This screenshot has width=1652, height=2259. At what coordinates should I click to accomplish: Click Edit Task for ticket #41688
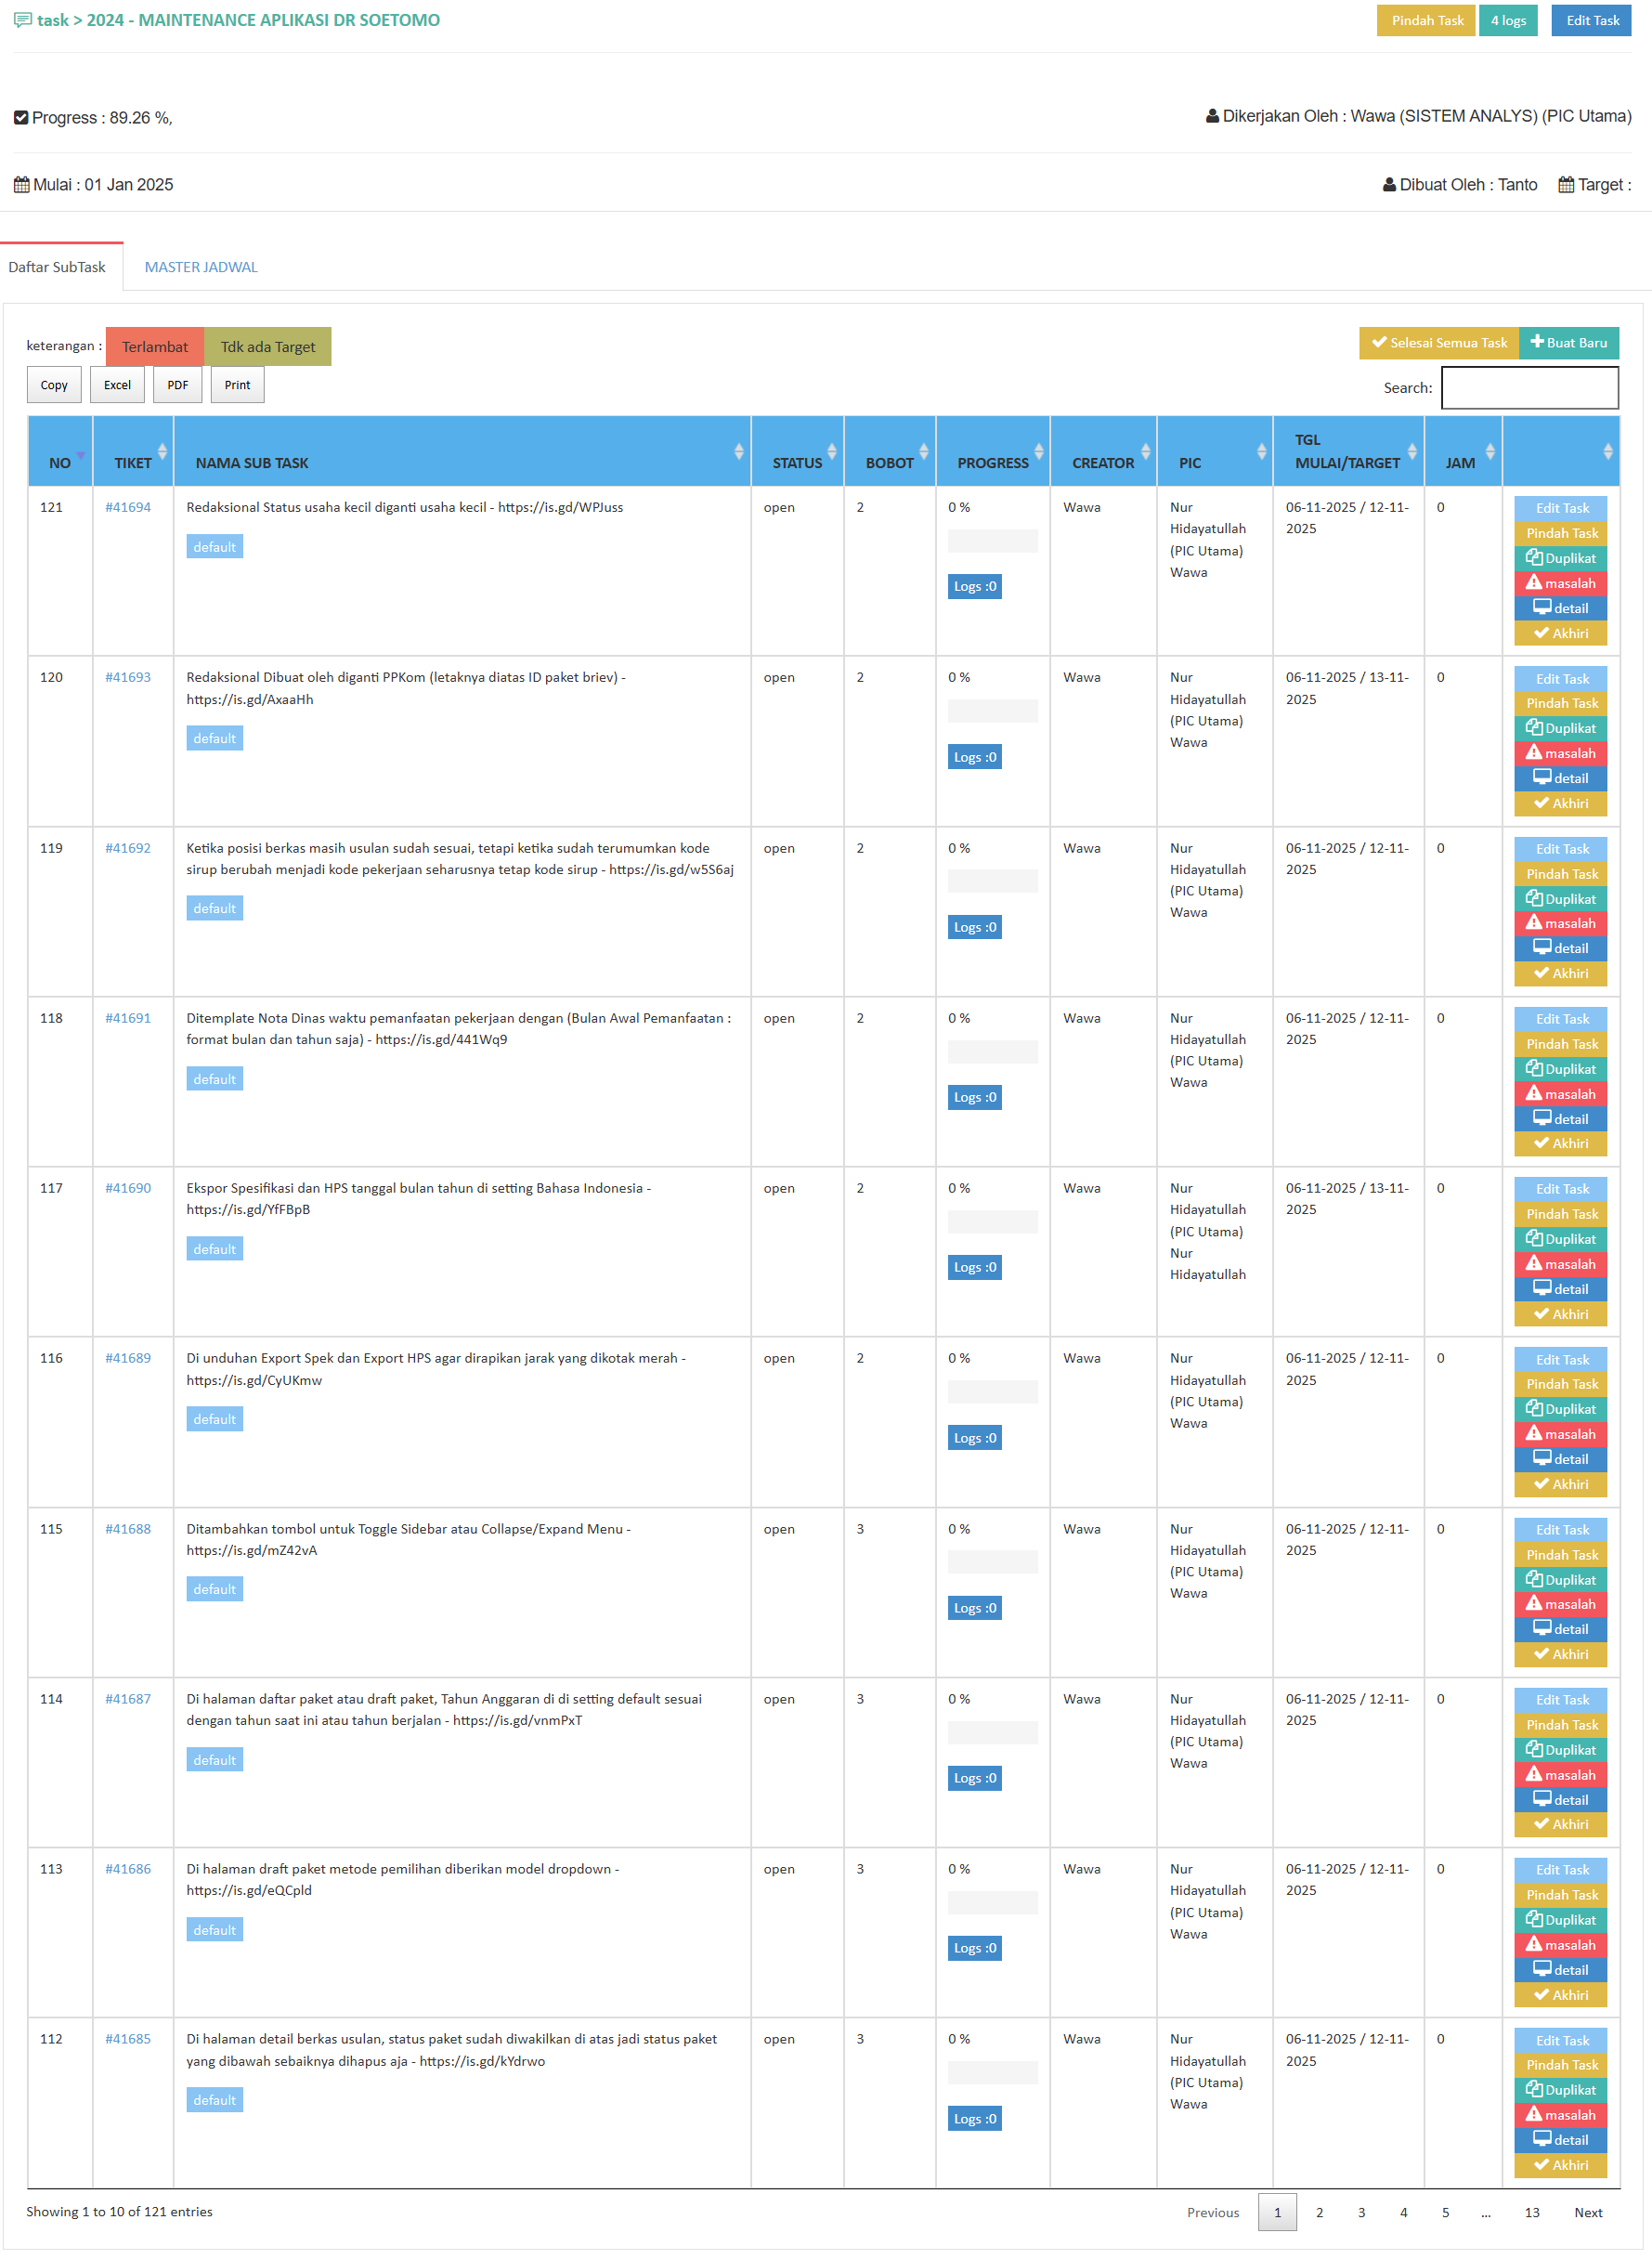1560,1530
